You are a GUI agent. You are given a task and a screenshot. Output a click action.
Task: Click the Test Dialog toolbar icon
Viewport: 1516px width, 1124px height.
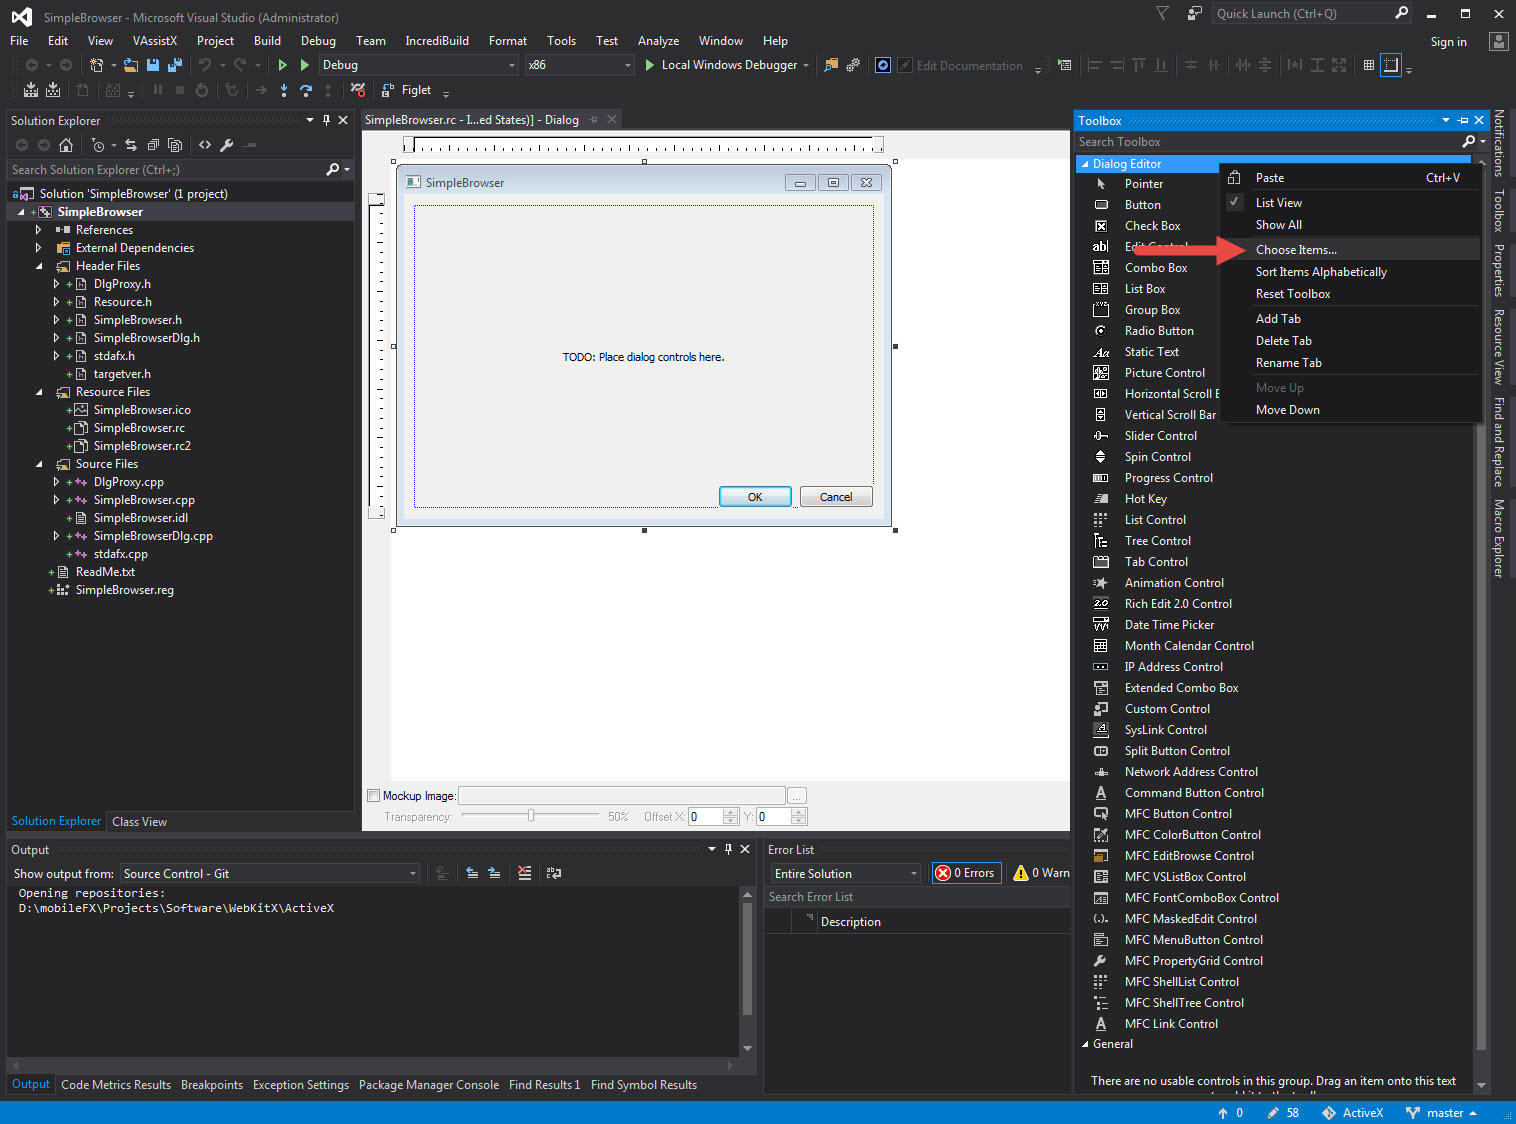(1064, 65)
